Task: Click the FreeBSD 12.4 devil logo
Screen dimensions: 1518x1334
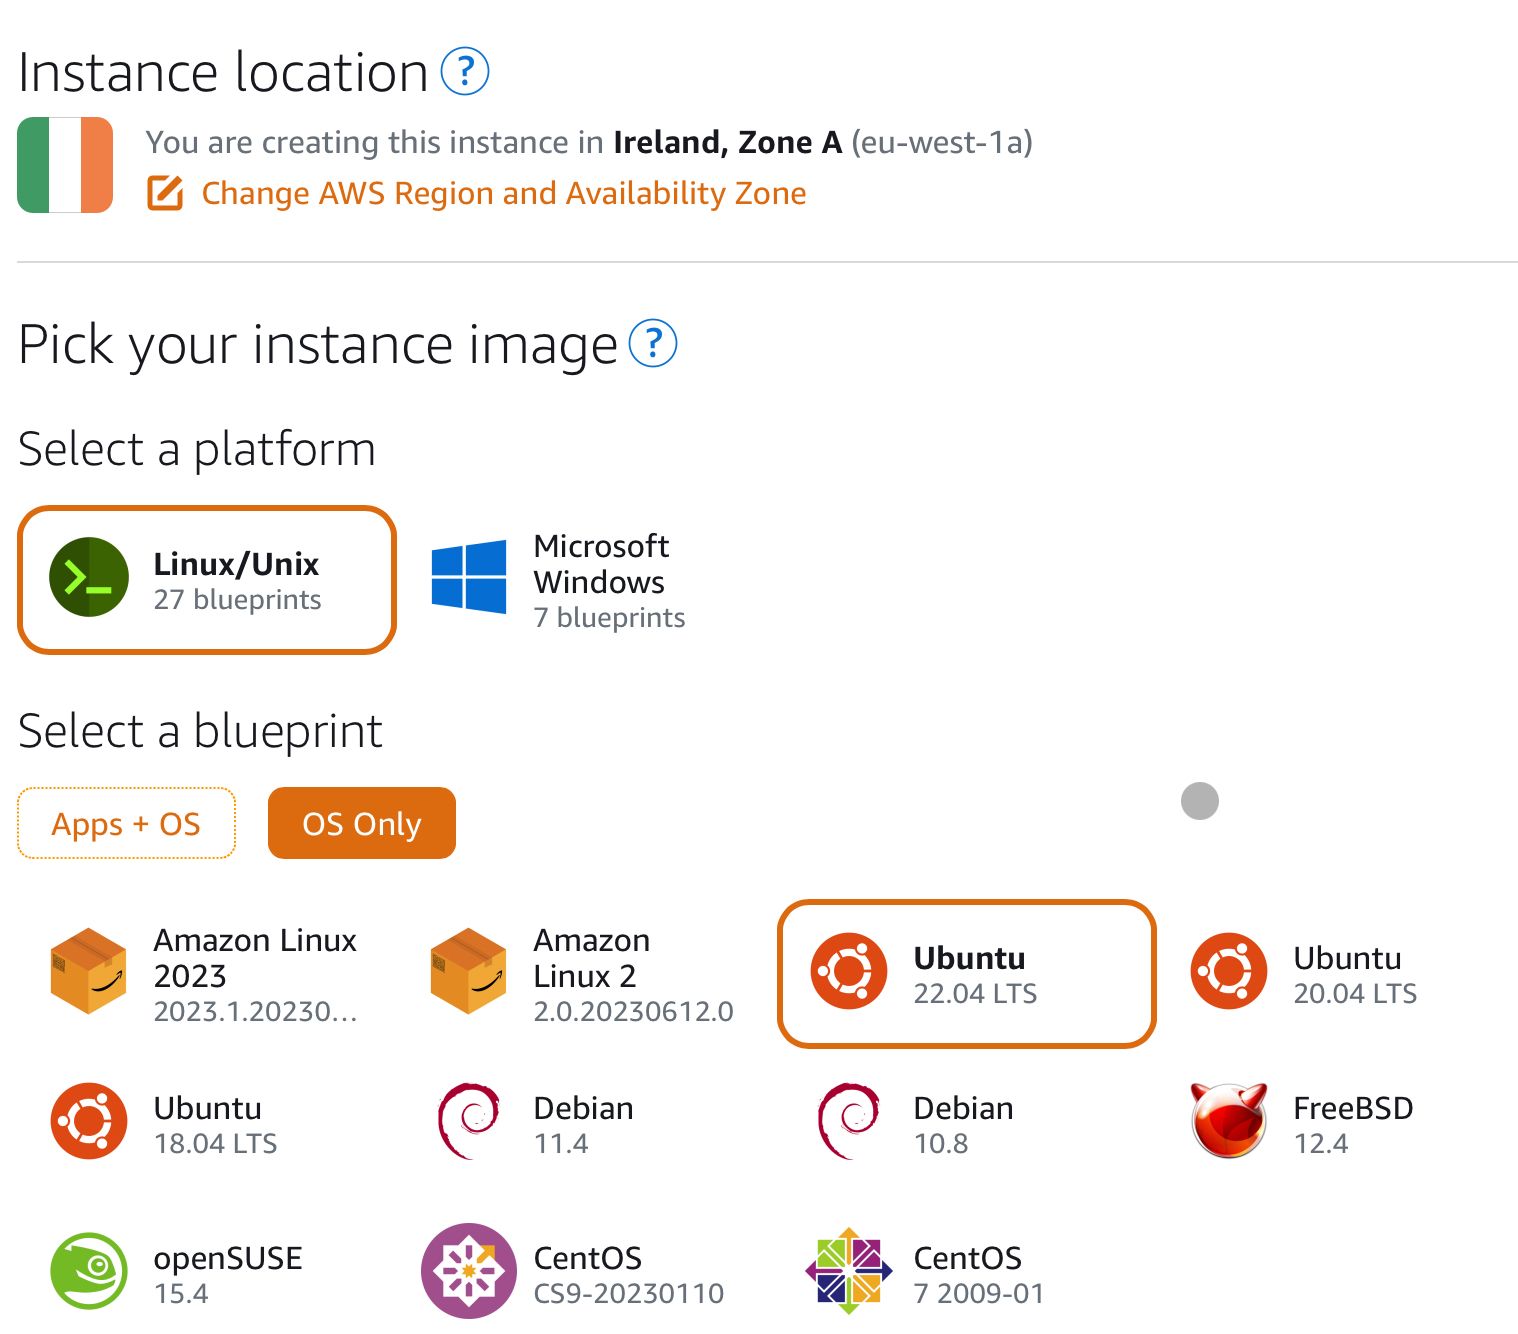Action: click(1229, 1121)
